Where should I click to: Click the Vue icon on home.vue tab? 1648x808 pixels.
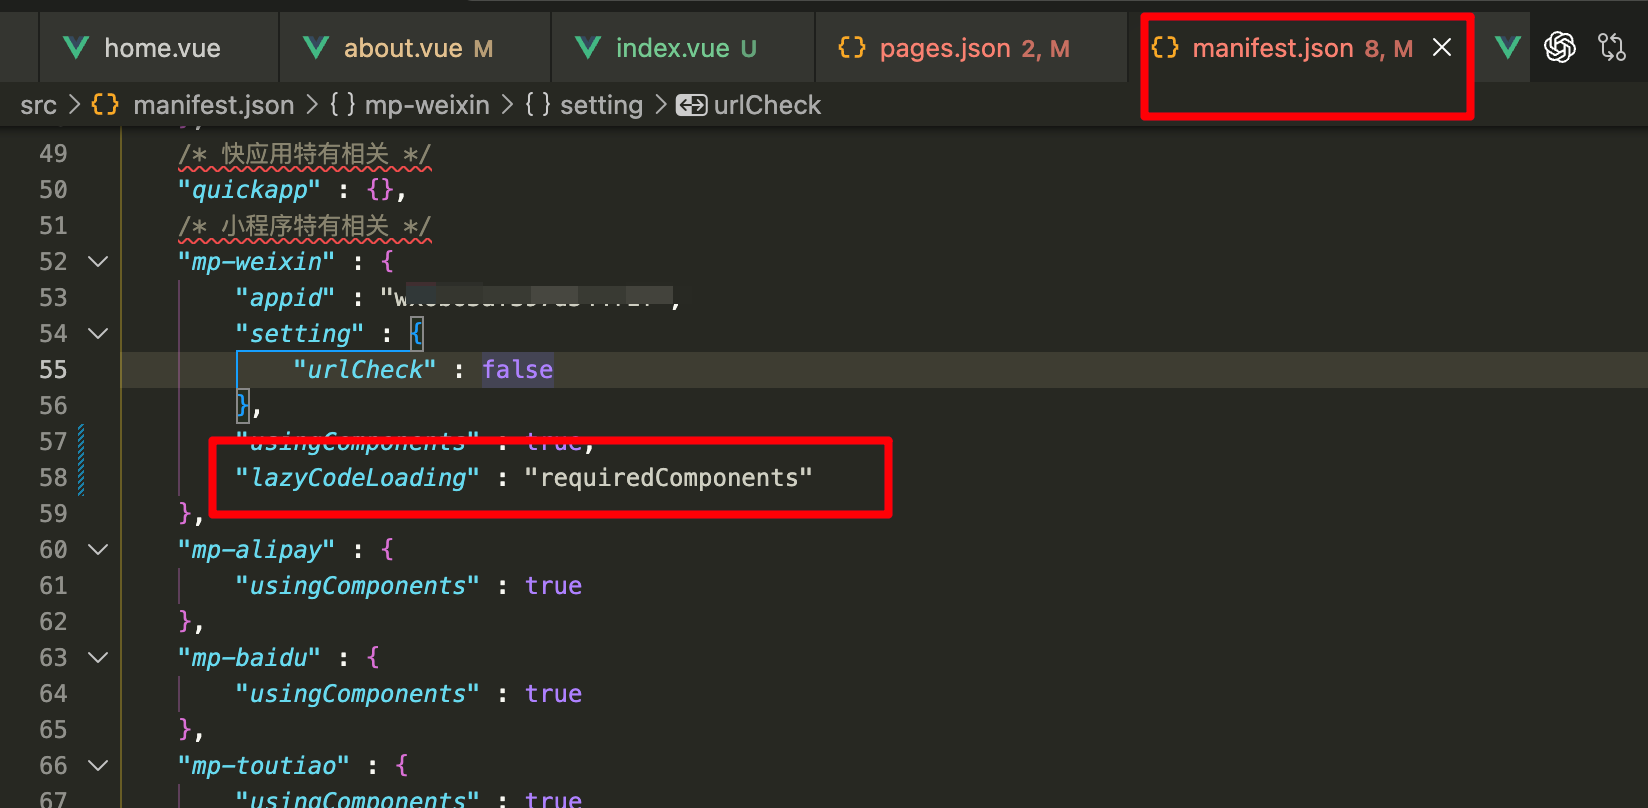tap(76, 48)
